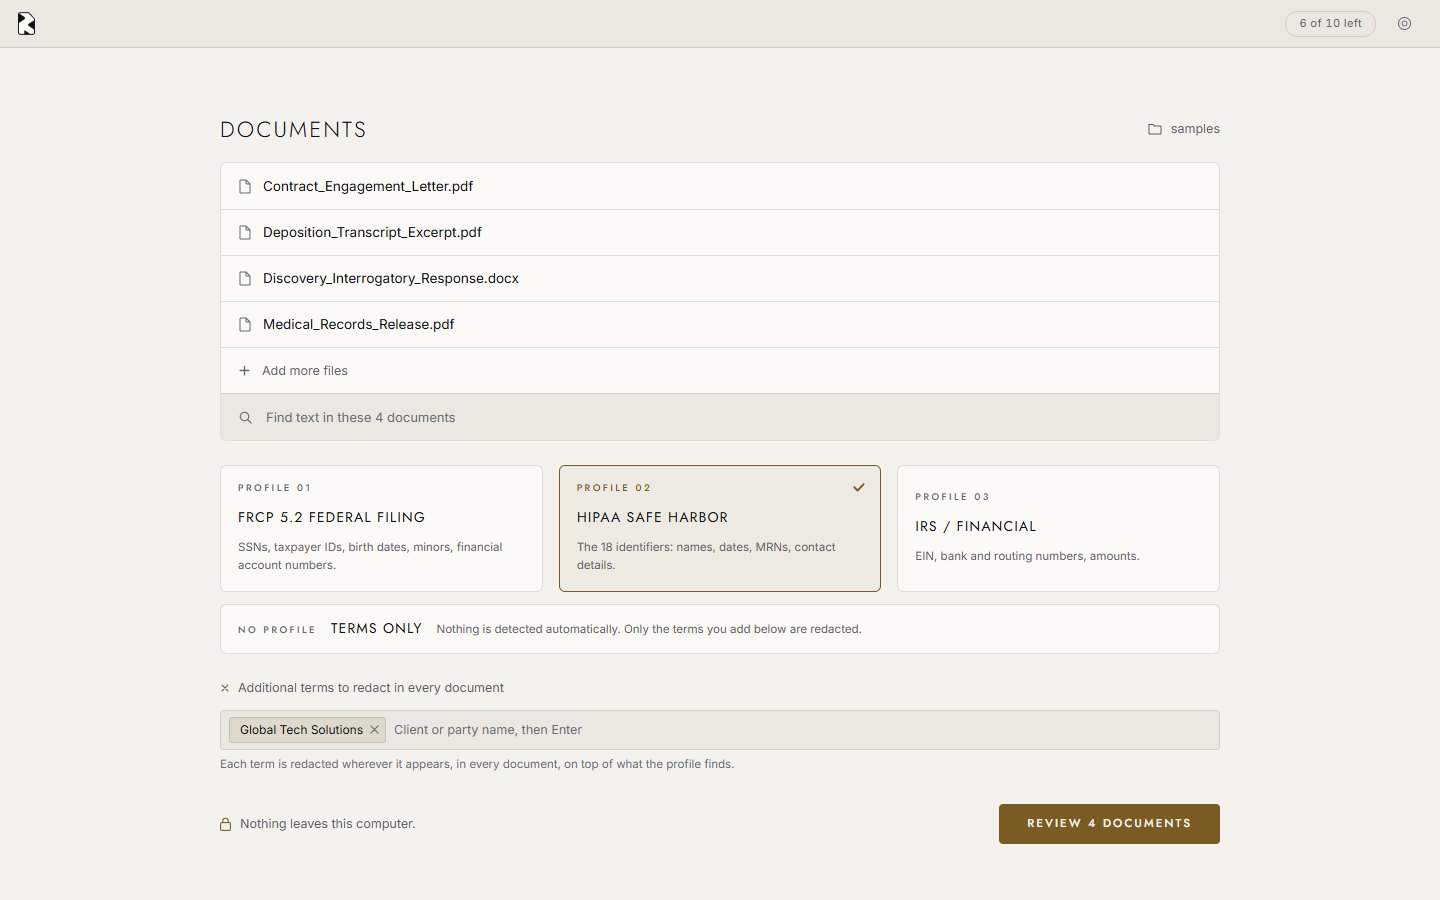Screen dimensions: 1440x900
Task: Choose the IRS / Financial profile
Action: point(1058,528)
